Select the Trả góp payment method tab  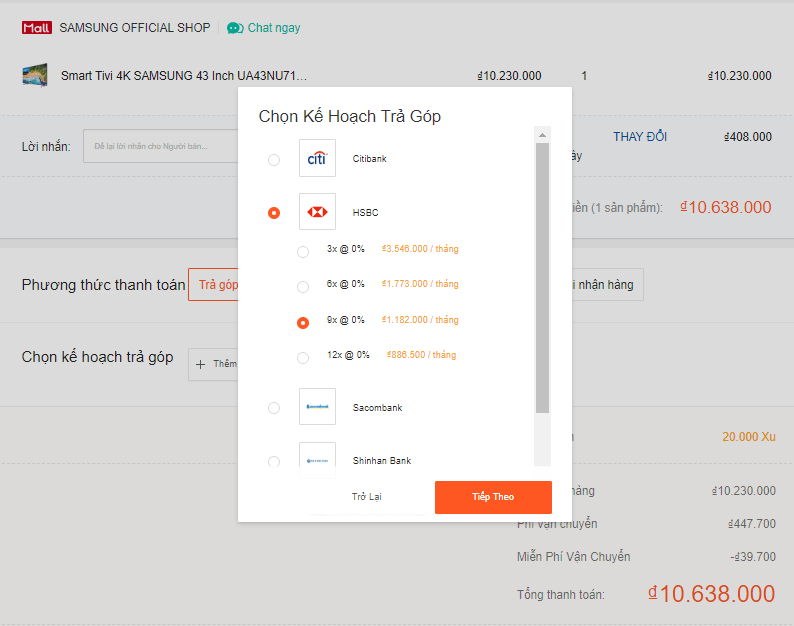[x=214, y=285]
